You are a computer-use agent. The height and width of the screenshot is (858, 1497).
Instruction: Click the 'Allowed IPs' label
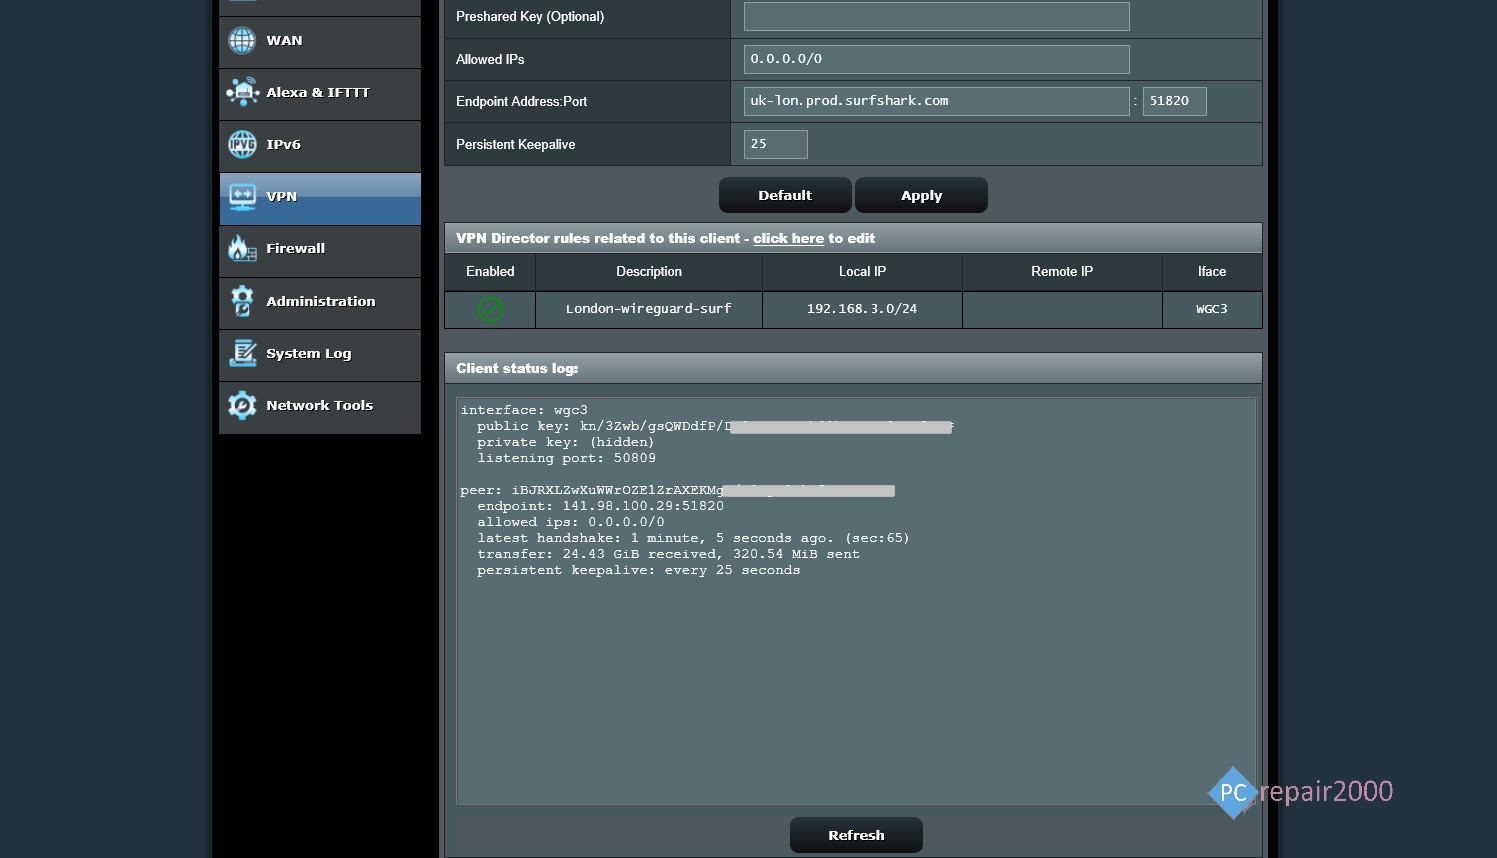coord(490,59)
